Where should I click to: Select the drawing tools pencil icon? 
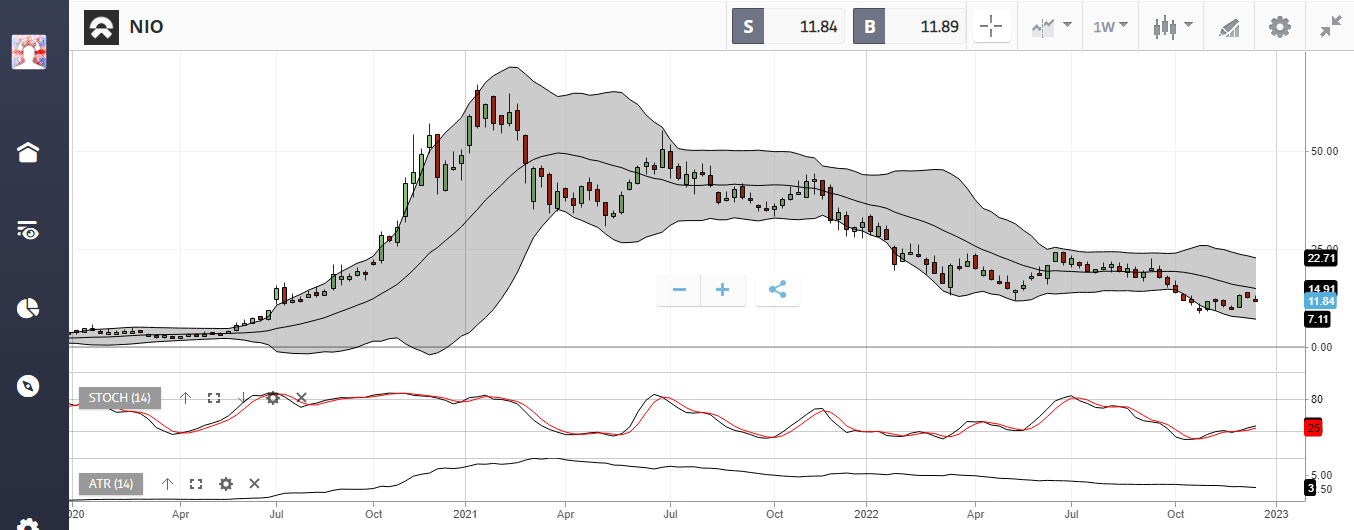pos(1229,27)
